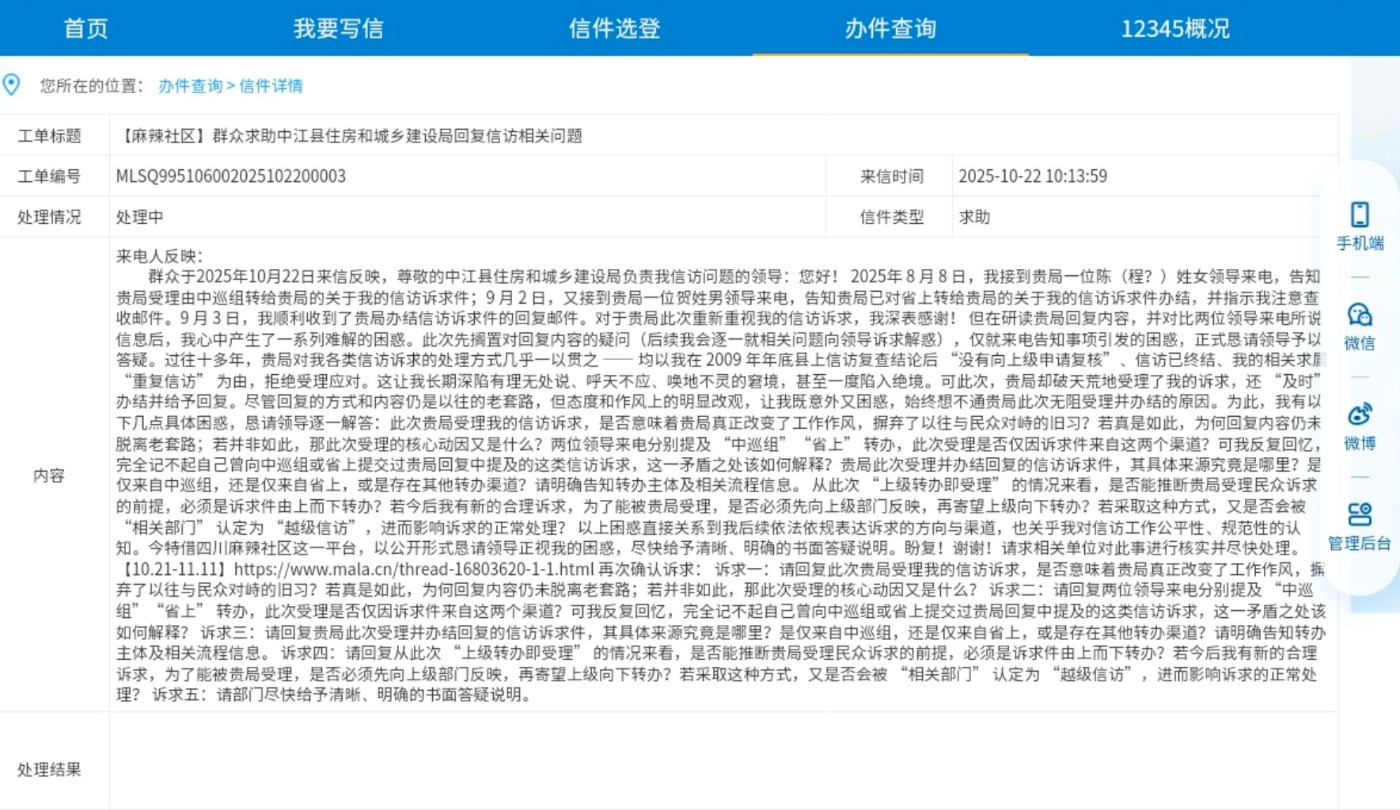The height and width of the screenshot is (810, 1400).
Task: Click the 微博 Weibo icon in sidebar
Action: [1359, 424]
